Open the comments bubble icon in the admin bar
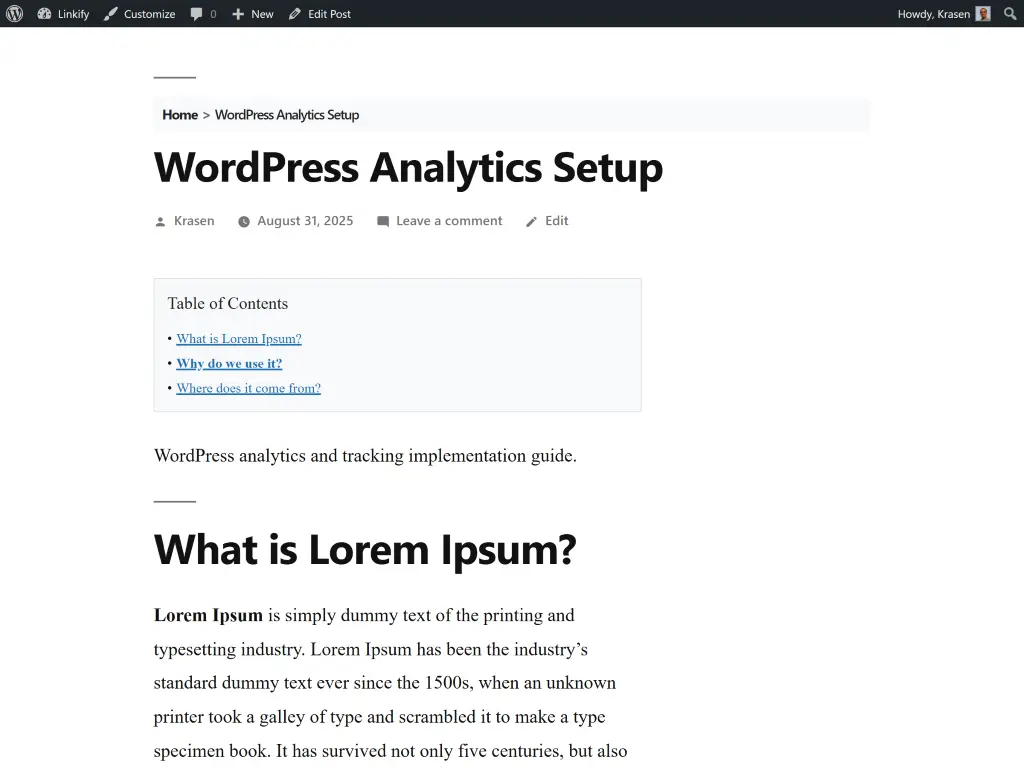Viewport: 1024px width, 768px height. coord(196,13)
